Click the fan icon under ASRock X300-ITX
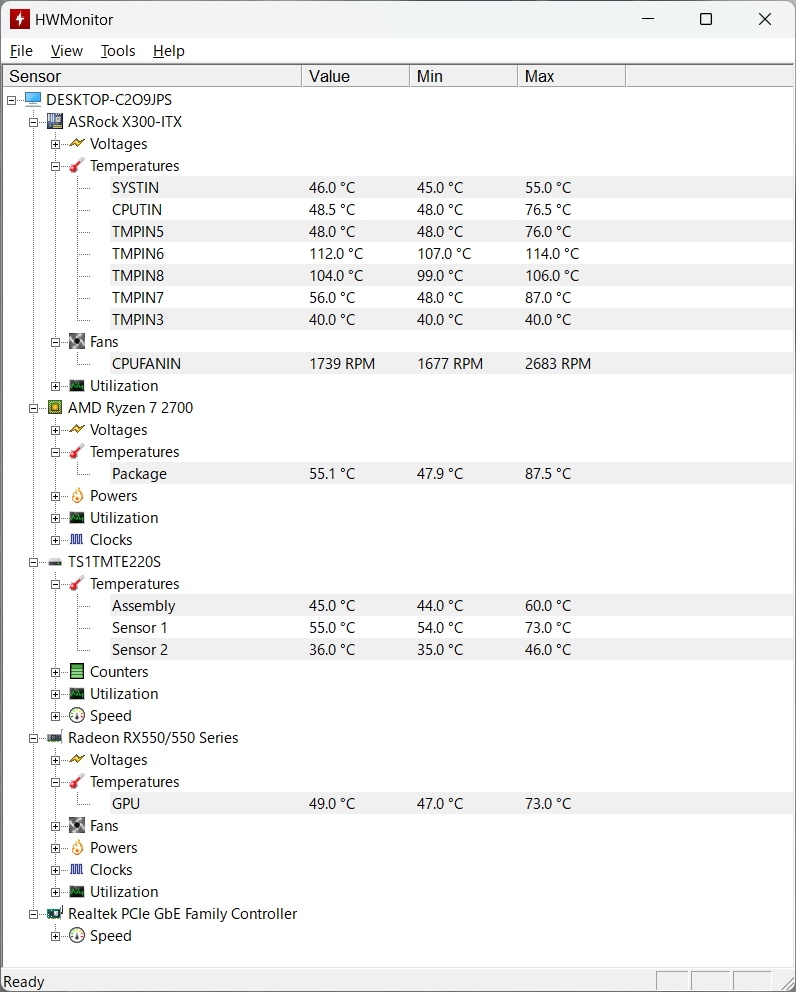The width and height of the screenshot is (796, 992). pyautogui.click(x=77, y=342)
